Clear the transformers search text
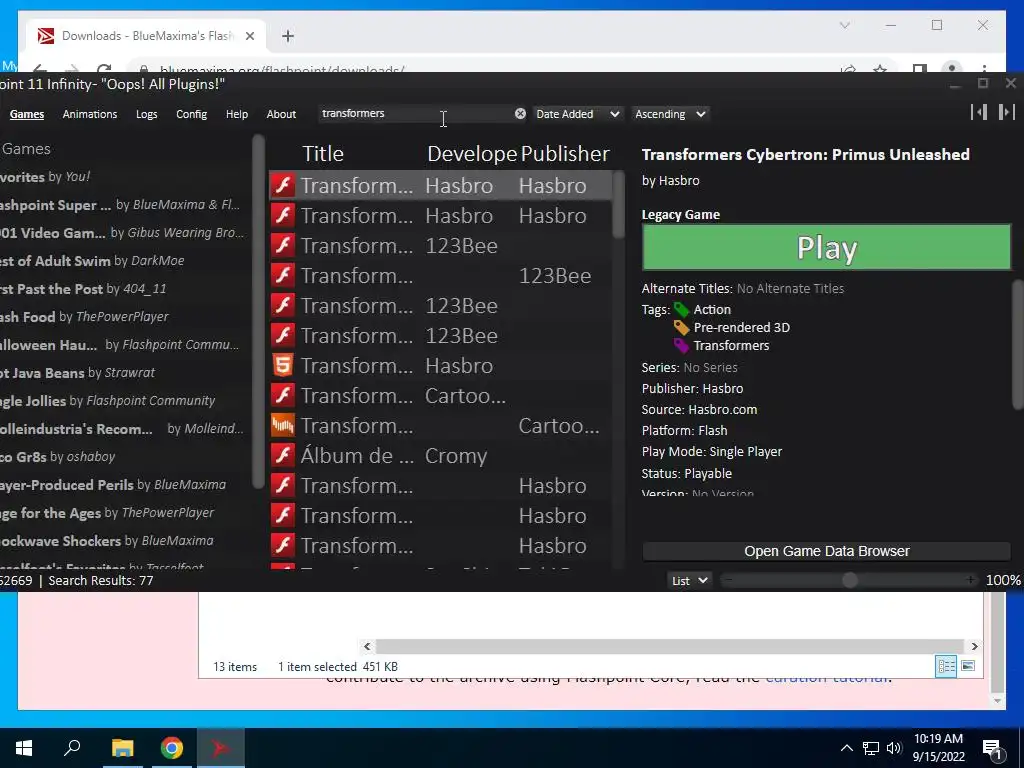Image resolution: width=1024 pixels, height=768 pixels. [520, 114]
